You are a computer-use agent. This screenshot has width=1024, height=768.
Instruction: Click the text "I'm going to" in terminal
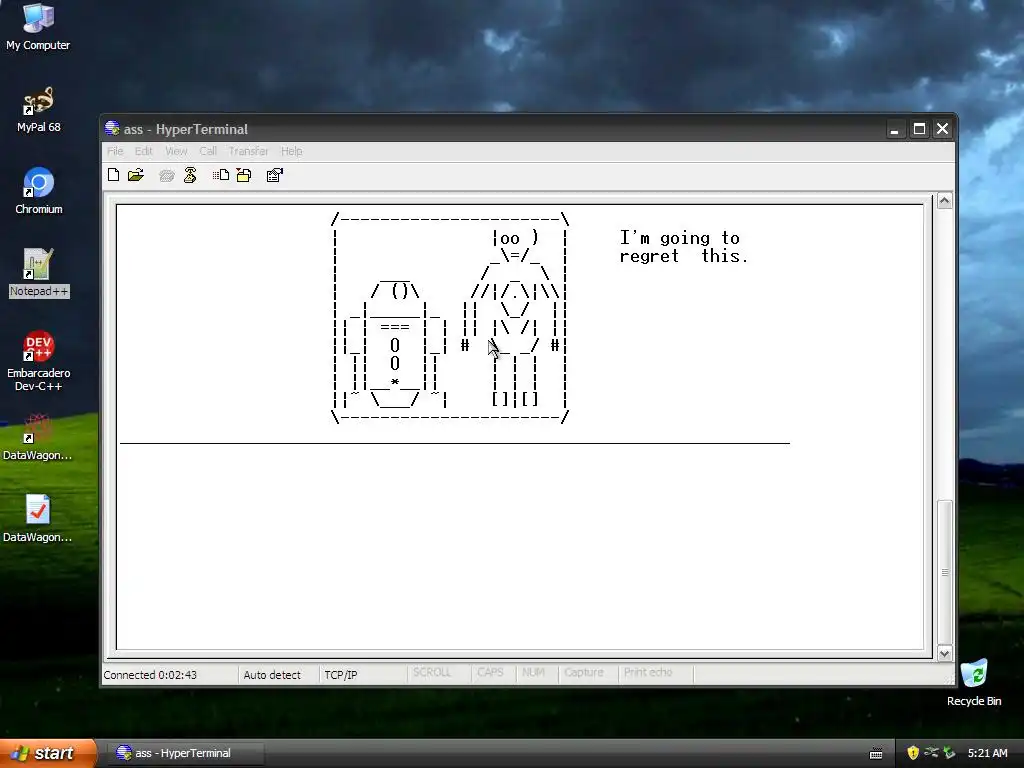click(x=679, y=238)
